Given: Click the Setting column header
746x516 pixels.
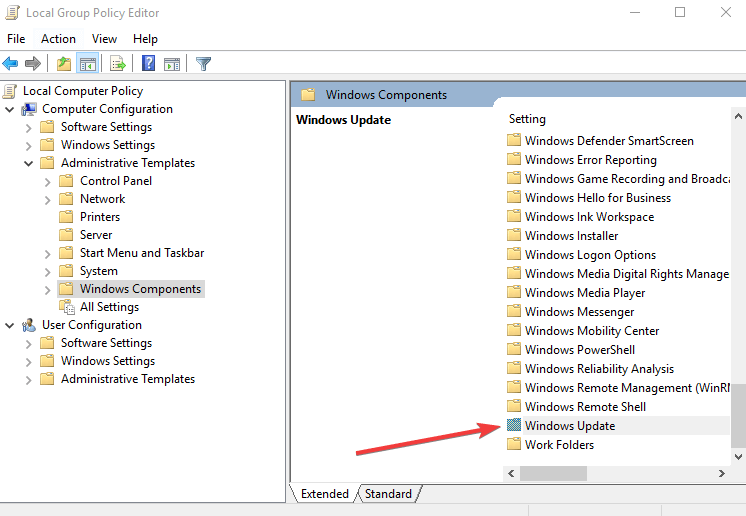Looking at the screenshot, I should (x=527, y=119).
